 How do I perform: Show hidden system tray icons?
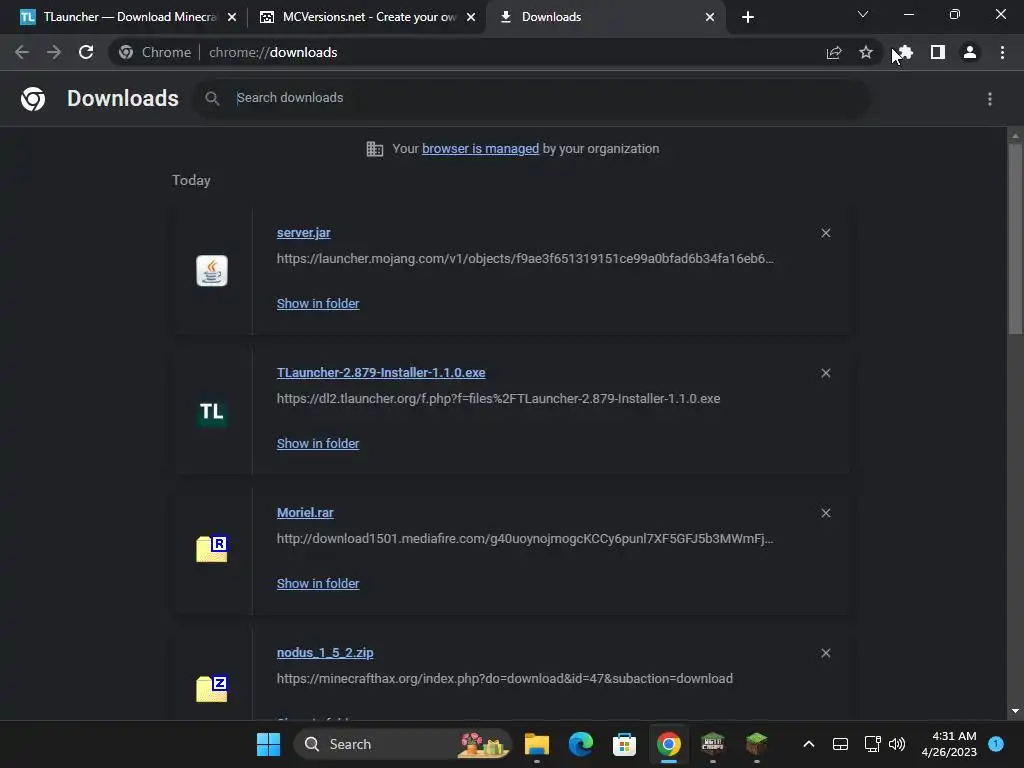click(808, 744)
